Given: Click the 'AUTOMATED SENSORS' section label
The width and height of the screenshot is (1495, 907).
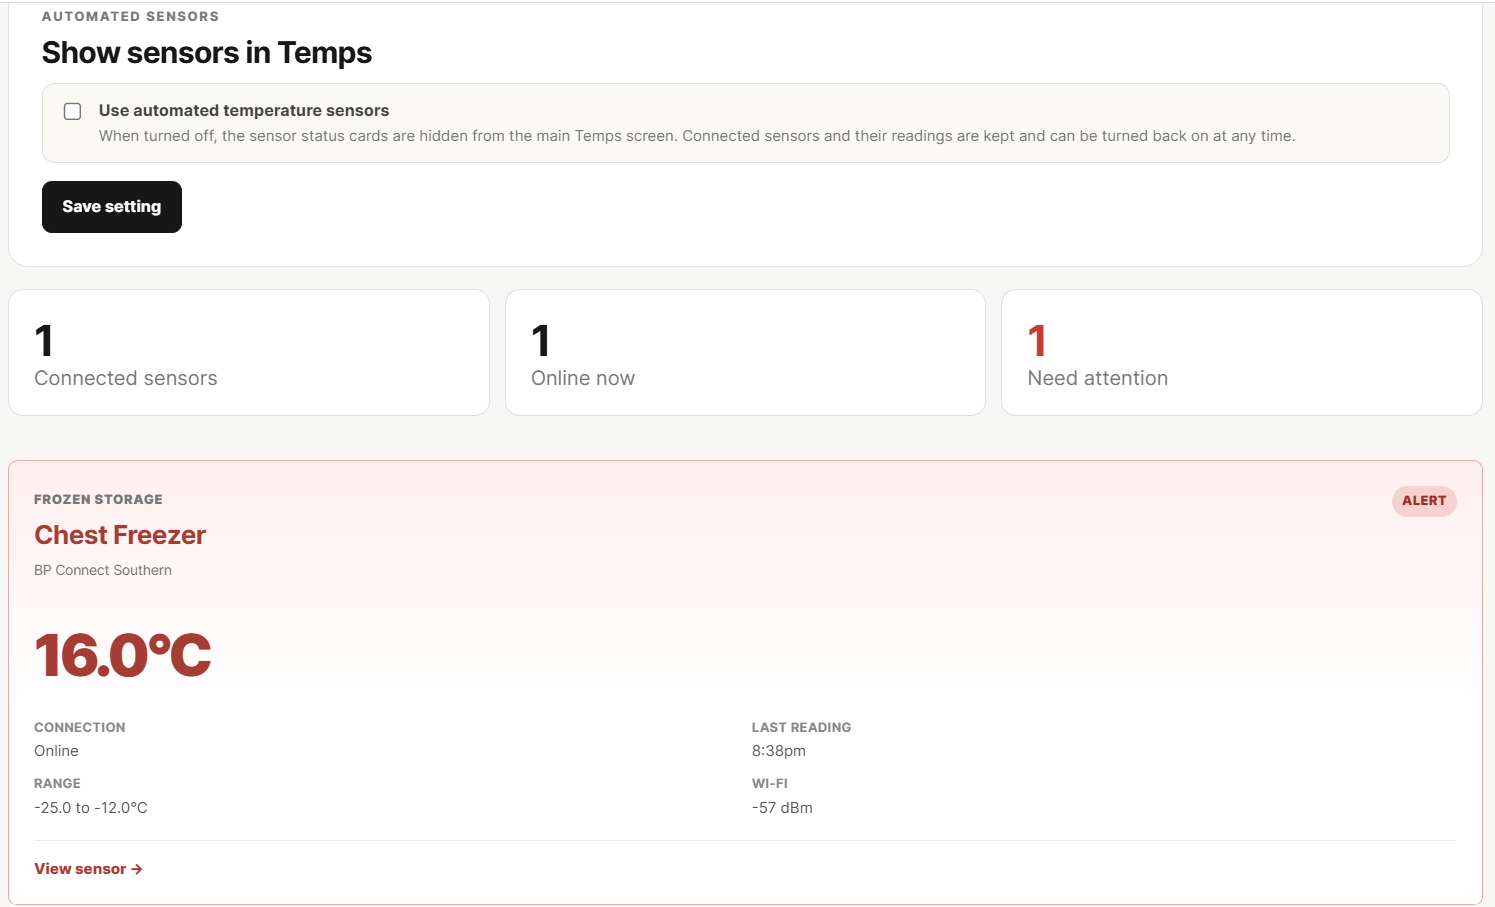Looking at the screenshot, I should click(x=130, y=16).
